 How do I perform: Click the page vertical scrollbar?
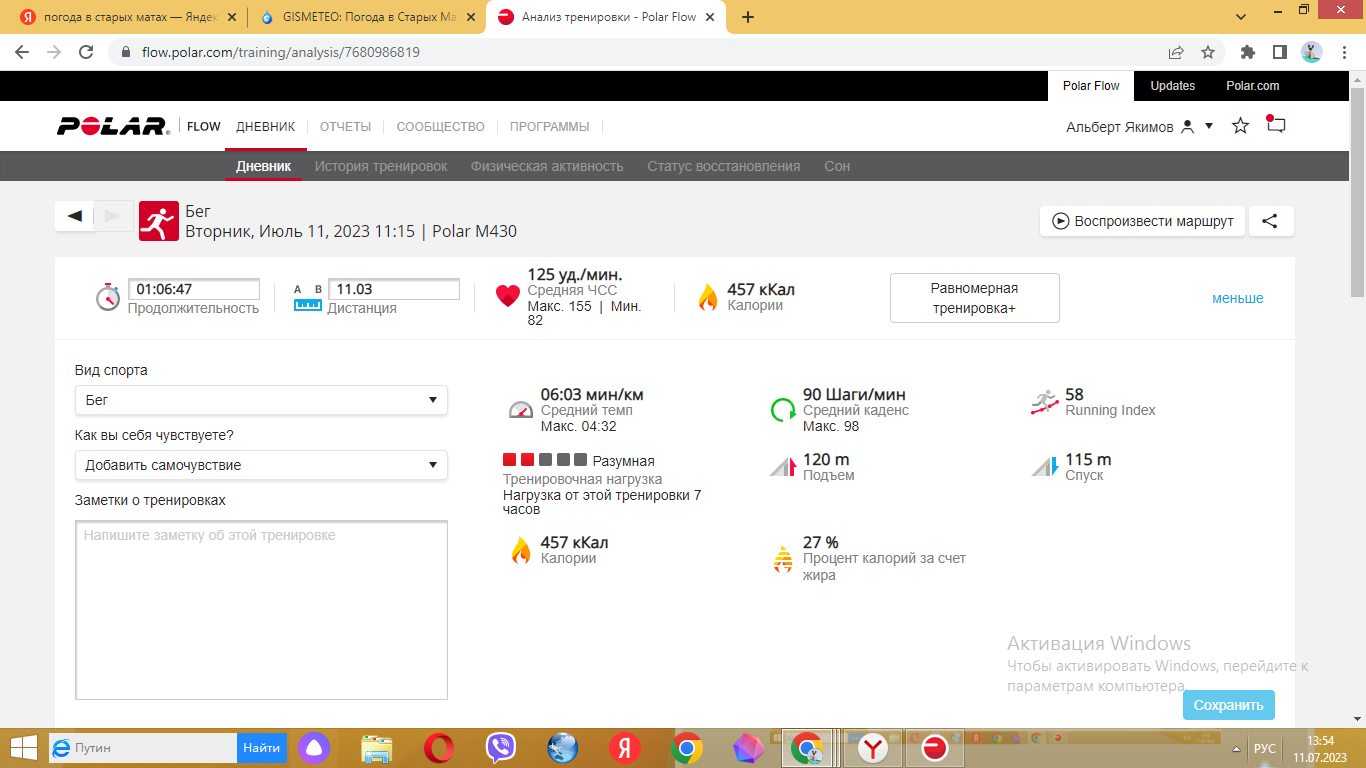pyautogui.click(x=1357, y=191)
